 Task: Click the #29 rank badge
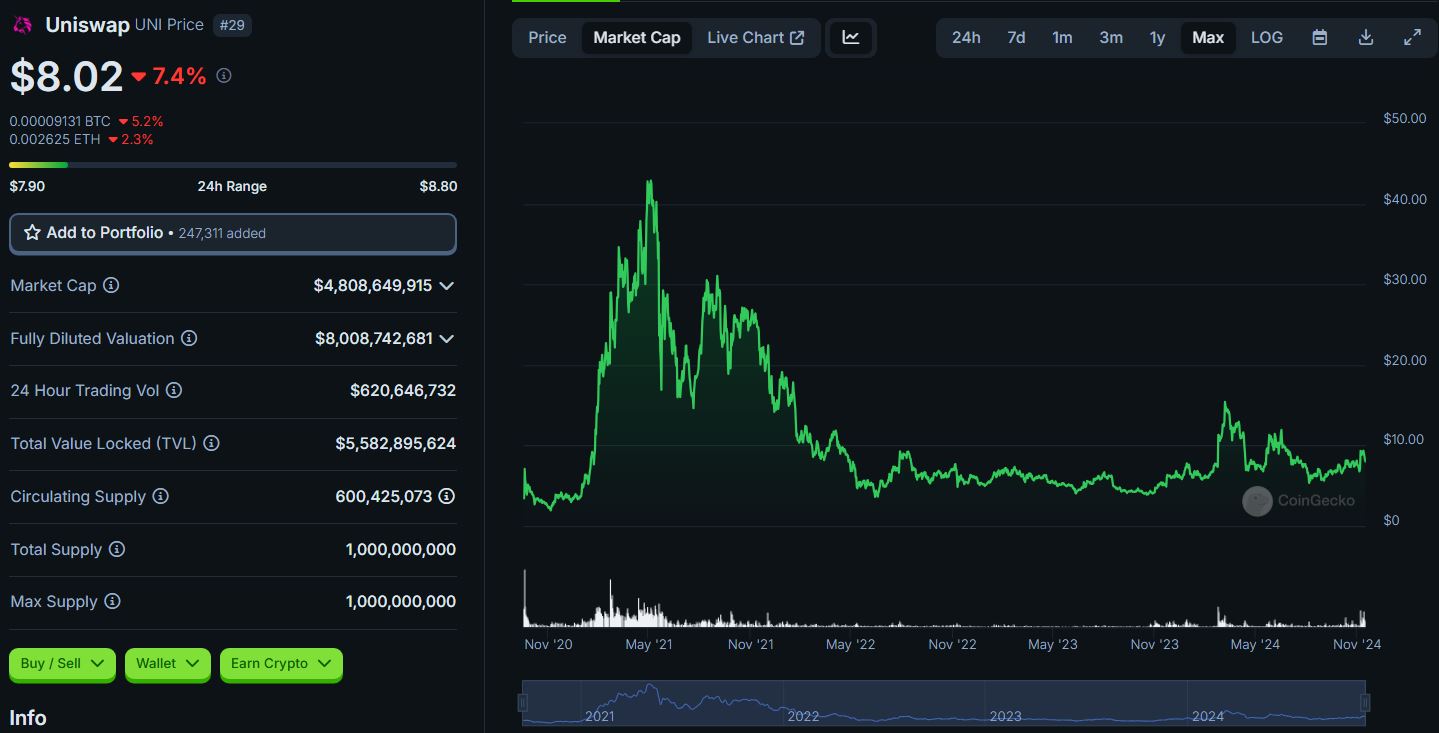click(231, 24)
